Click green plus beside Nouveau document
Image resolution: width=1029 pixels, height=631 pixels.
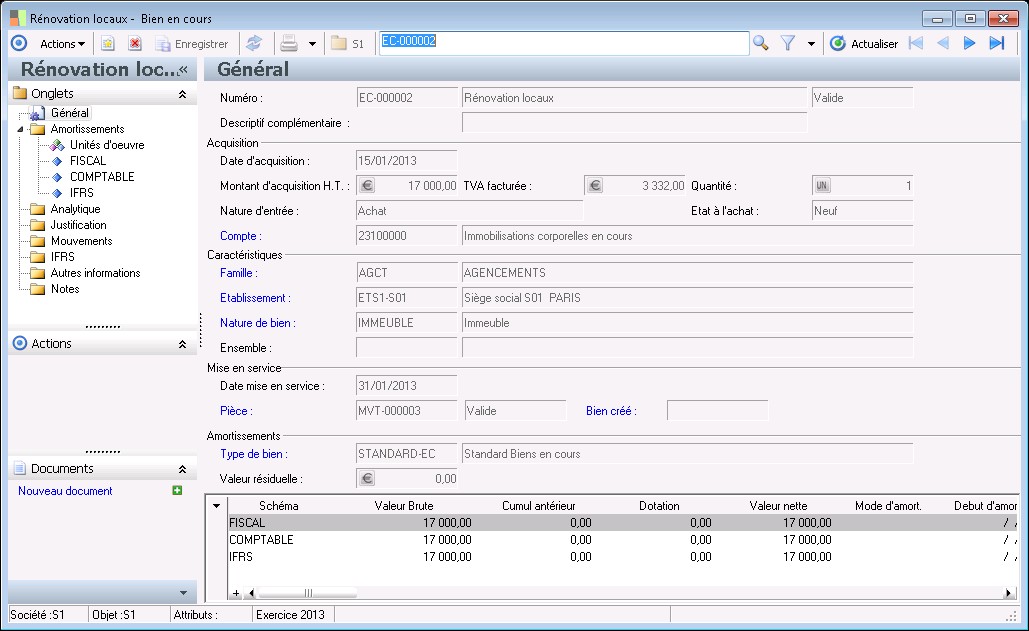click(177, 491)
